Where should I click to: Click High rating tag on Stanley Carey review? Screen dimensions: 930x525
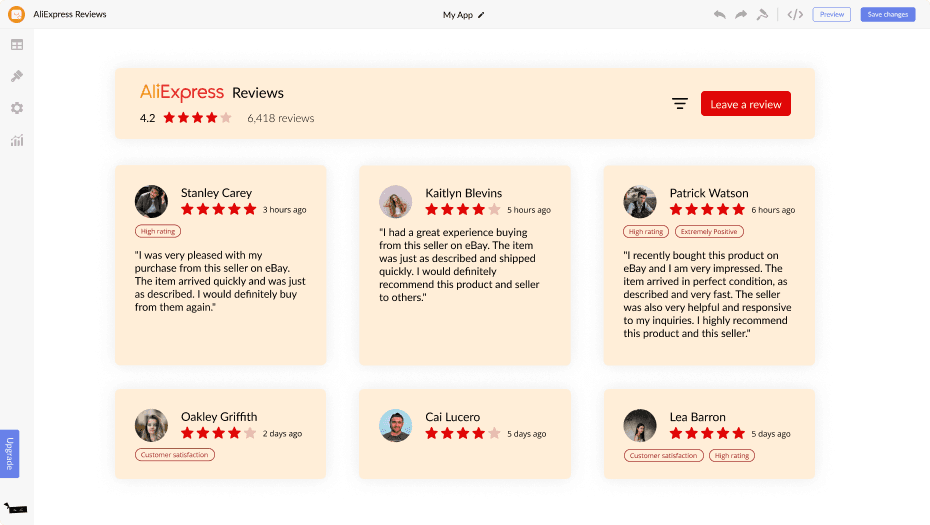(158, 231)
